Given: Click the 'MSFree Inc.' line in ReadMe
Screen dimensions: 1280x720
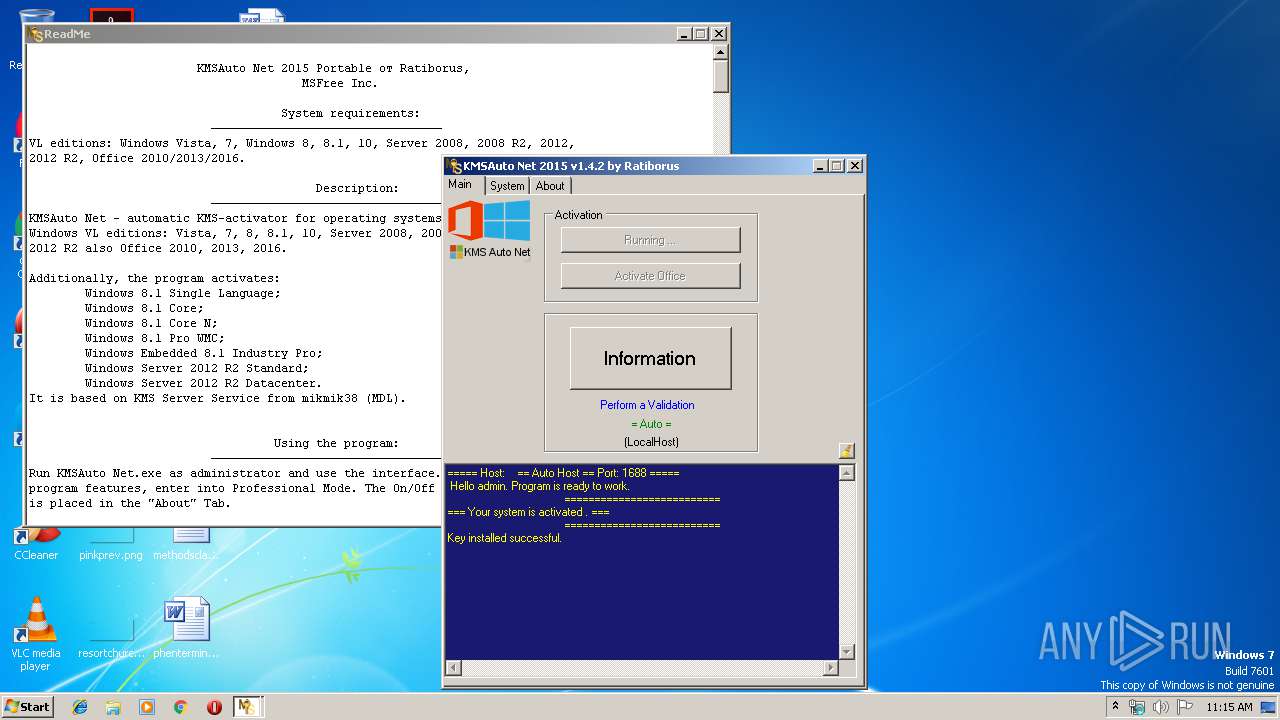Looking at the screenshot, I should (340, 83).
